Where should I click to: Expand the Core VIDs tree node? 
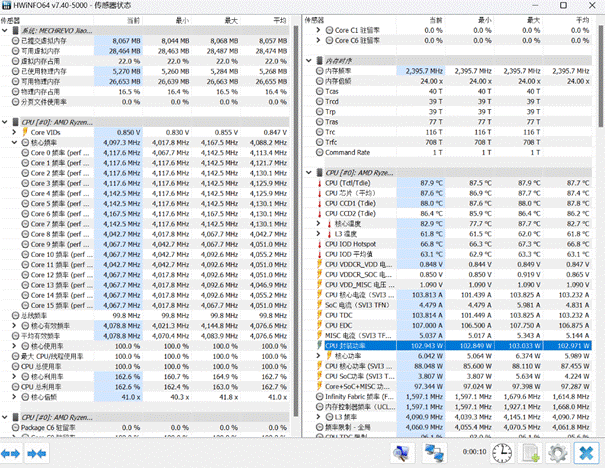point(15,132)
